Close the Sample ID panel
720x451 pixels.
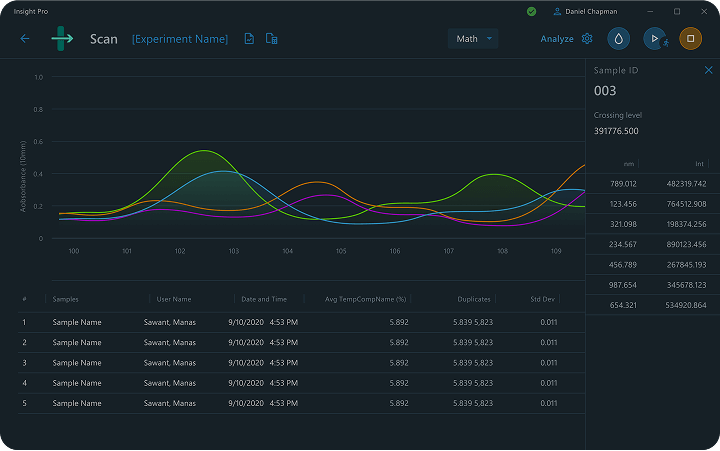click(x=709, y=71)
